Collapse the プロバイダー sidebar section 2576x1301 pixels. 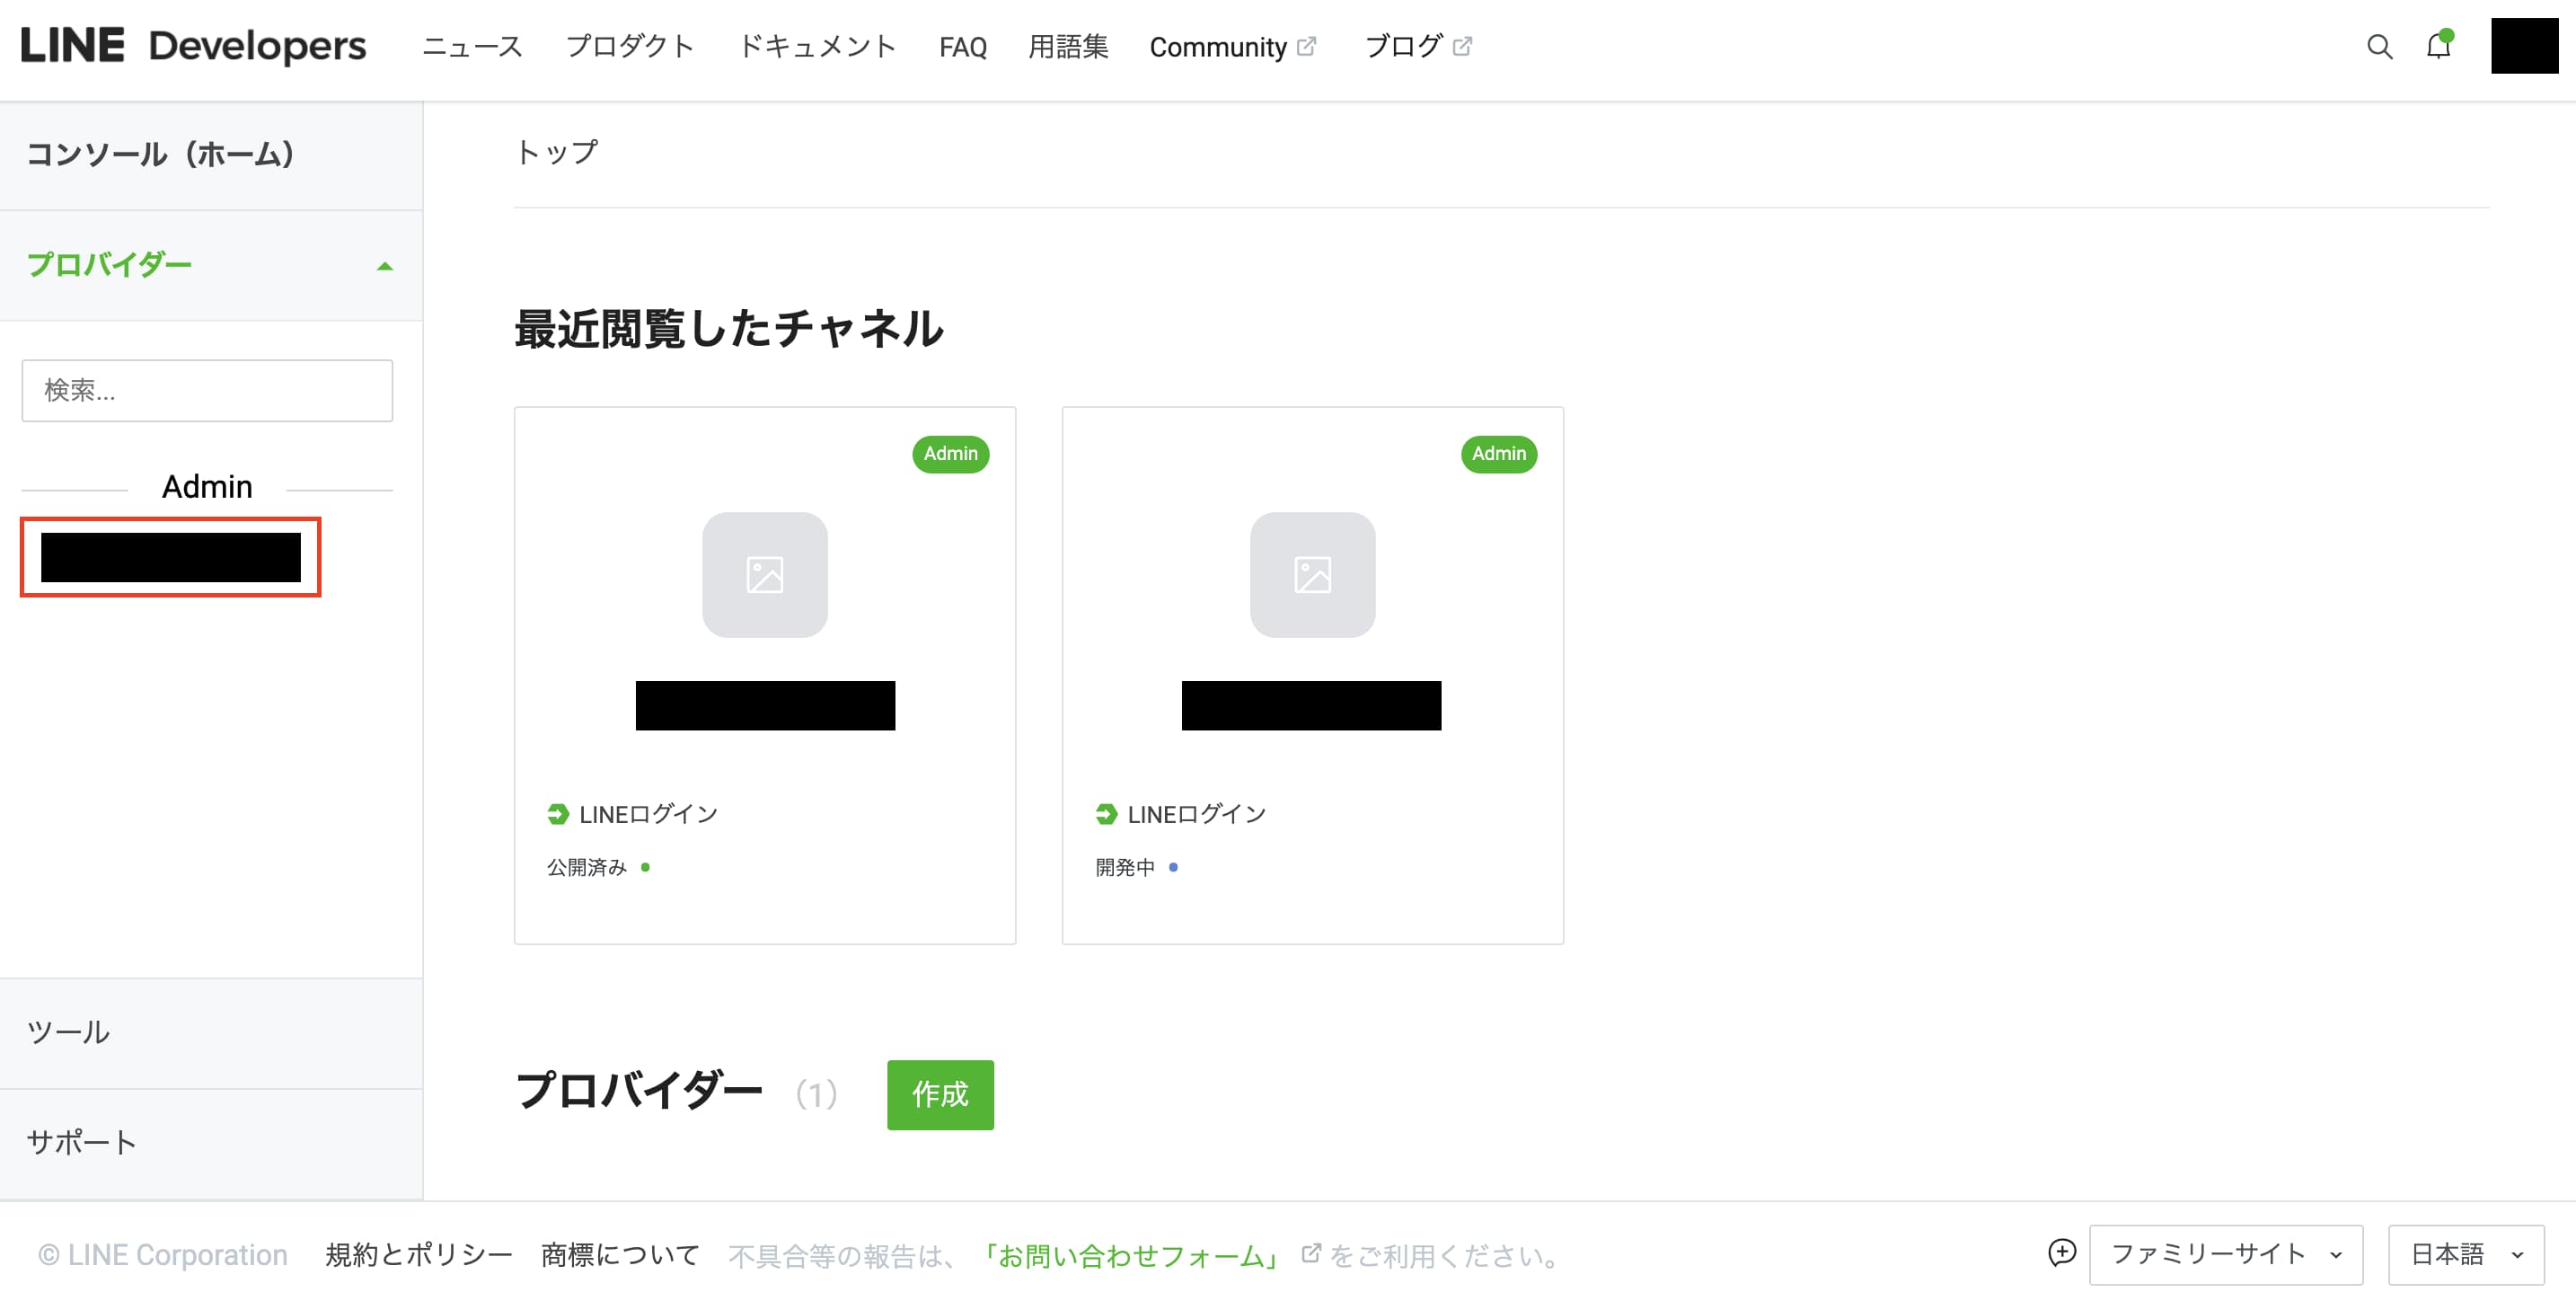coord(384,266)
